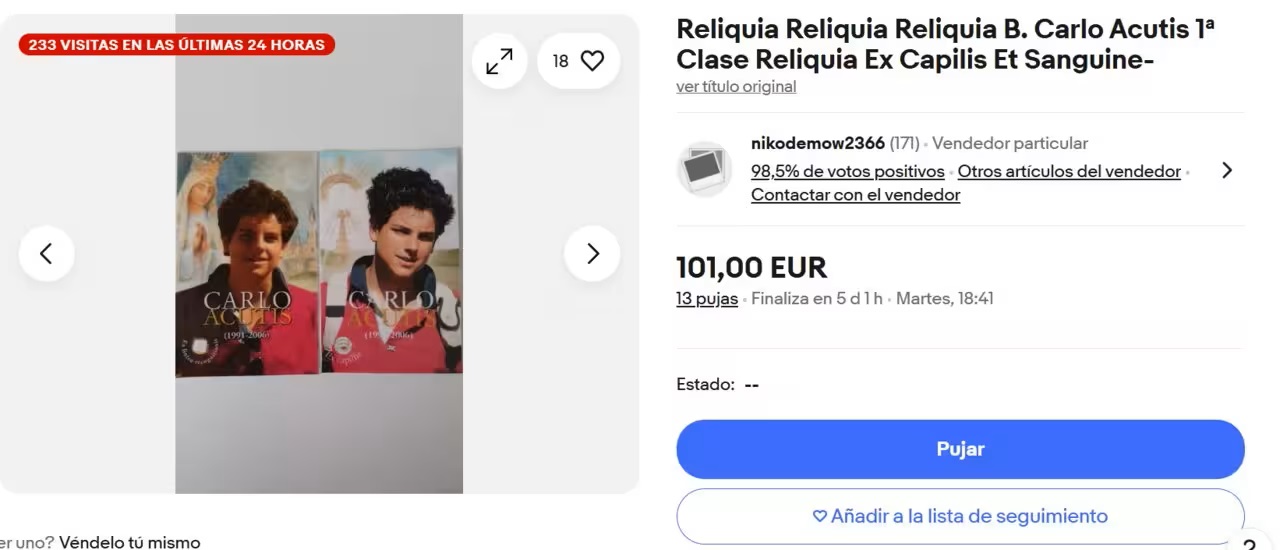Click the 233 visitas red badge
Screen dimensions: 1280x550
tap(176, 45)
